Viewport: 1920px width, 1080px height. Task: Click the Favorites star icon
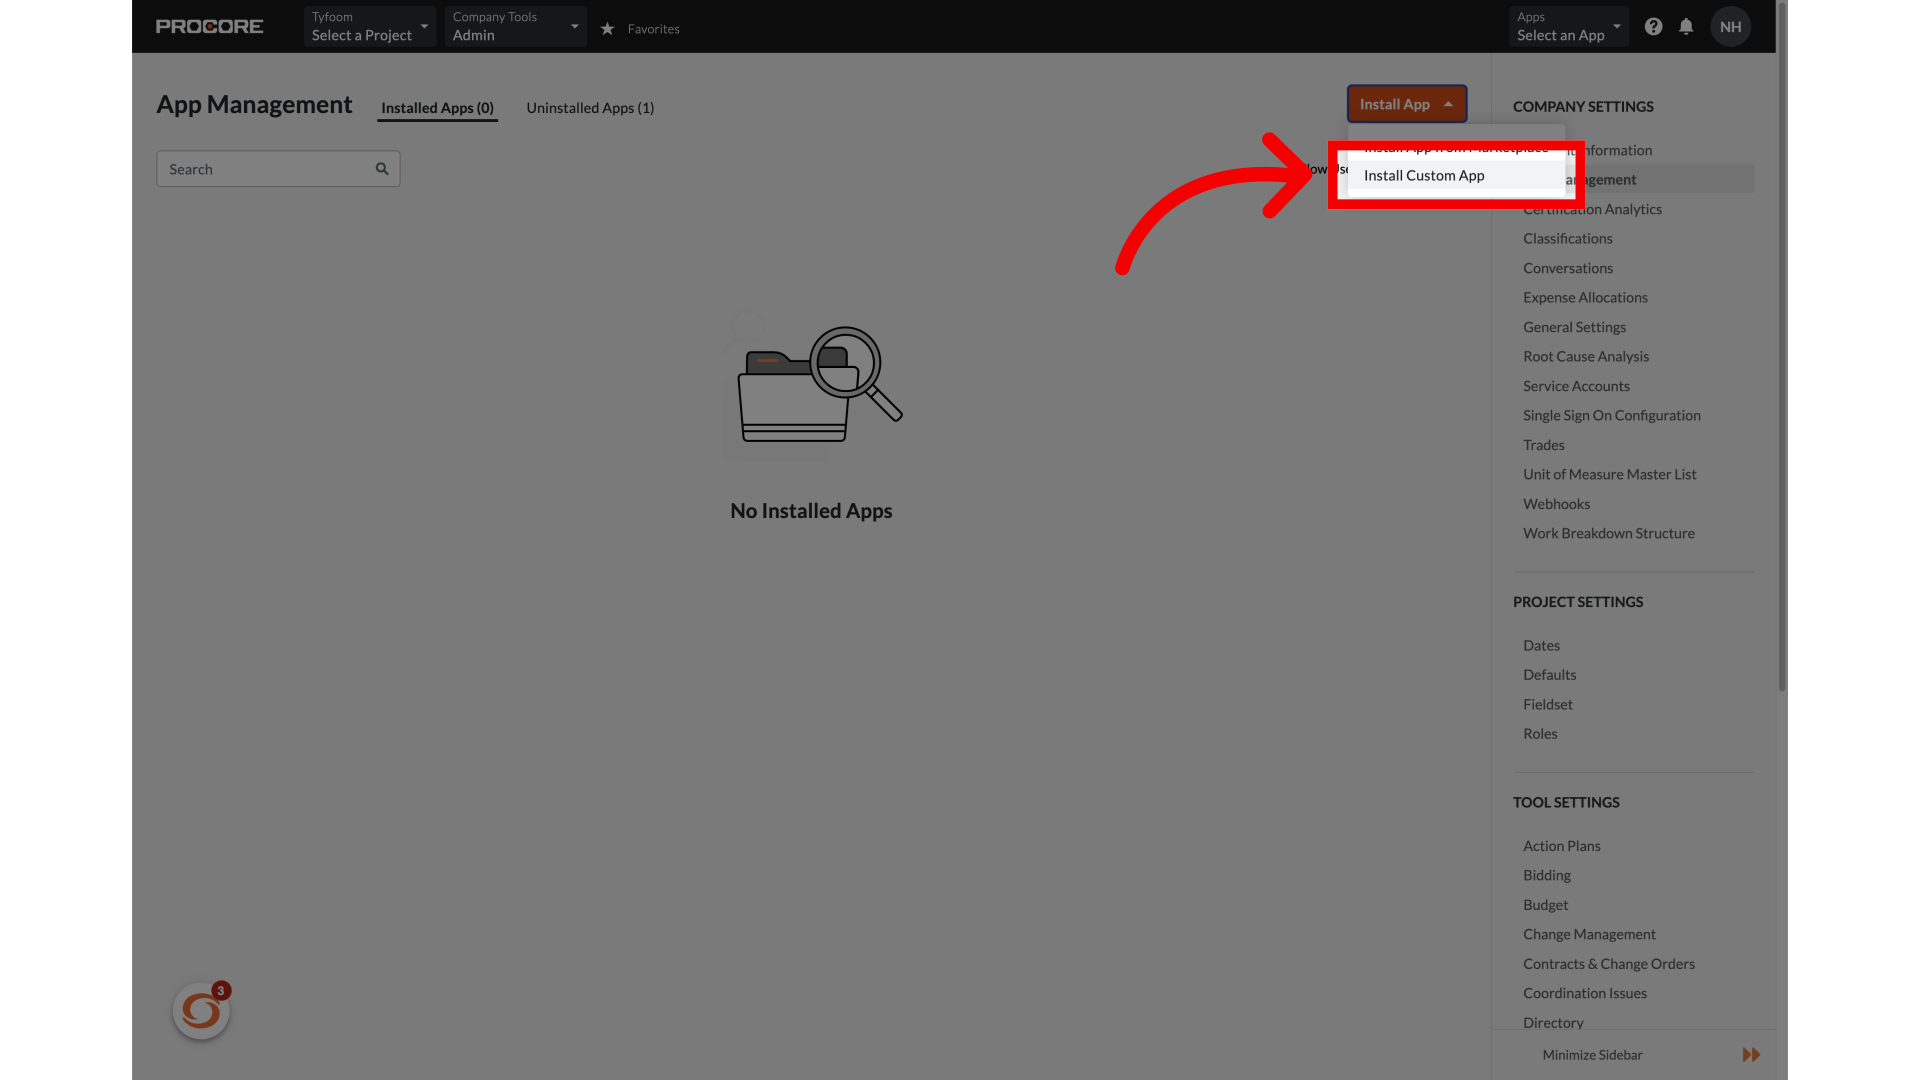click(607, 29)
